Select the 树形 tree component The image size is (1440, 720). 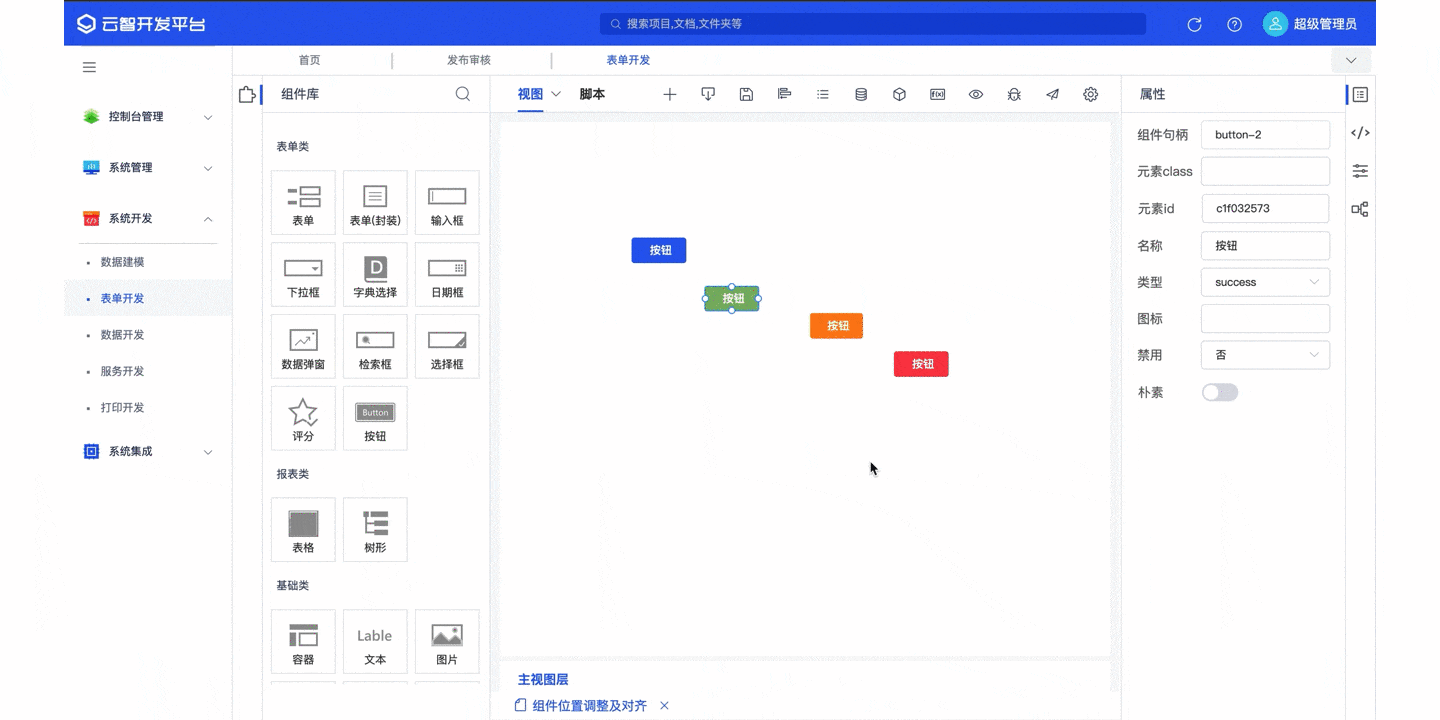point(375,529)
